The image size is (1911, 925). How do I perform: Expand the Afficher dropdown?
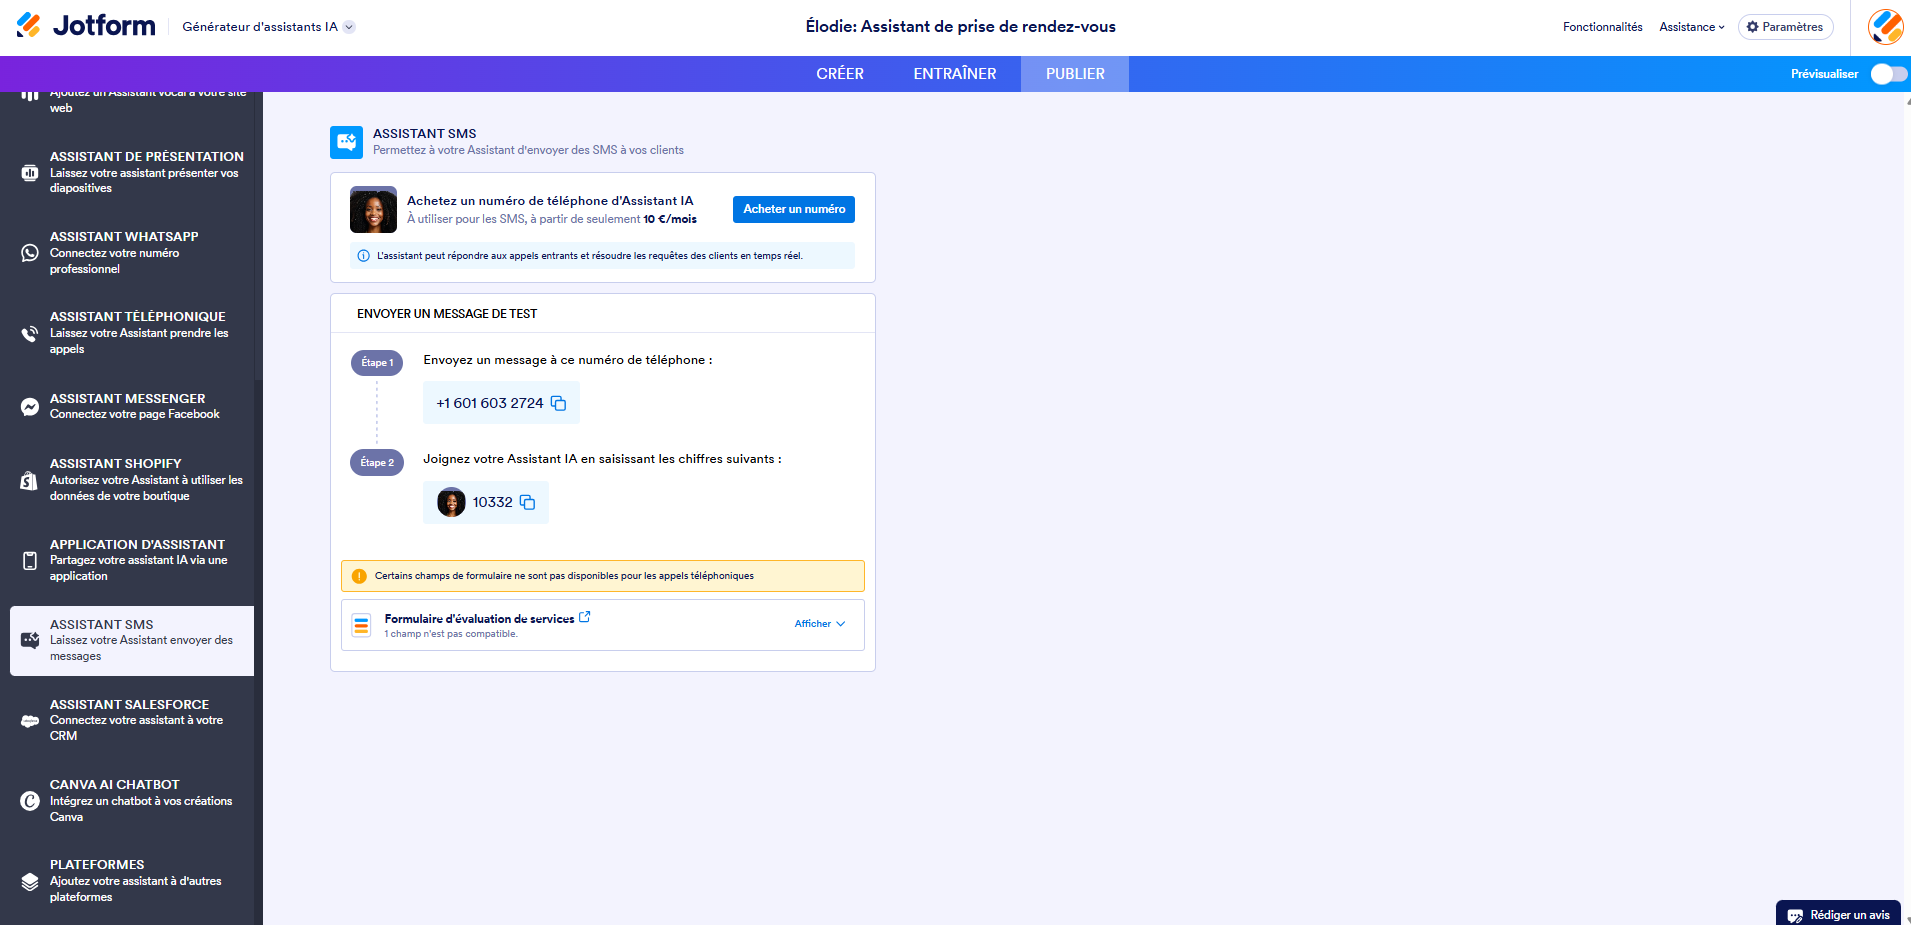coord(820,624)
